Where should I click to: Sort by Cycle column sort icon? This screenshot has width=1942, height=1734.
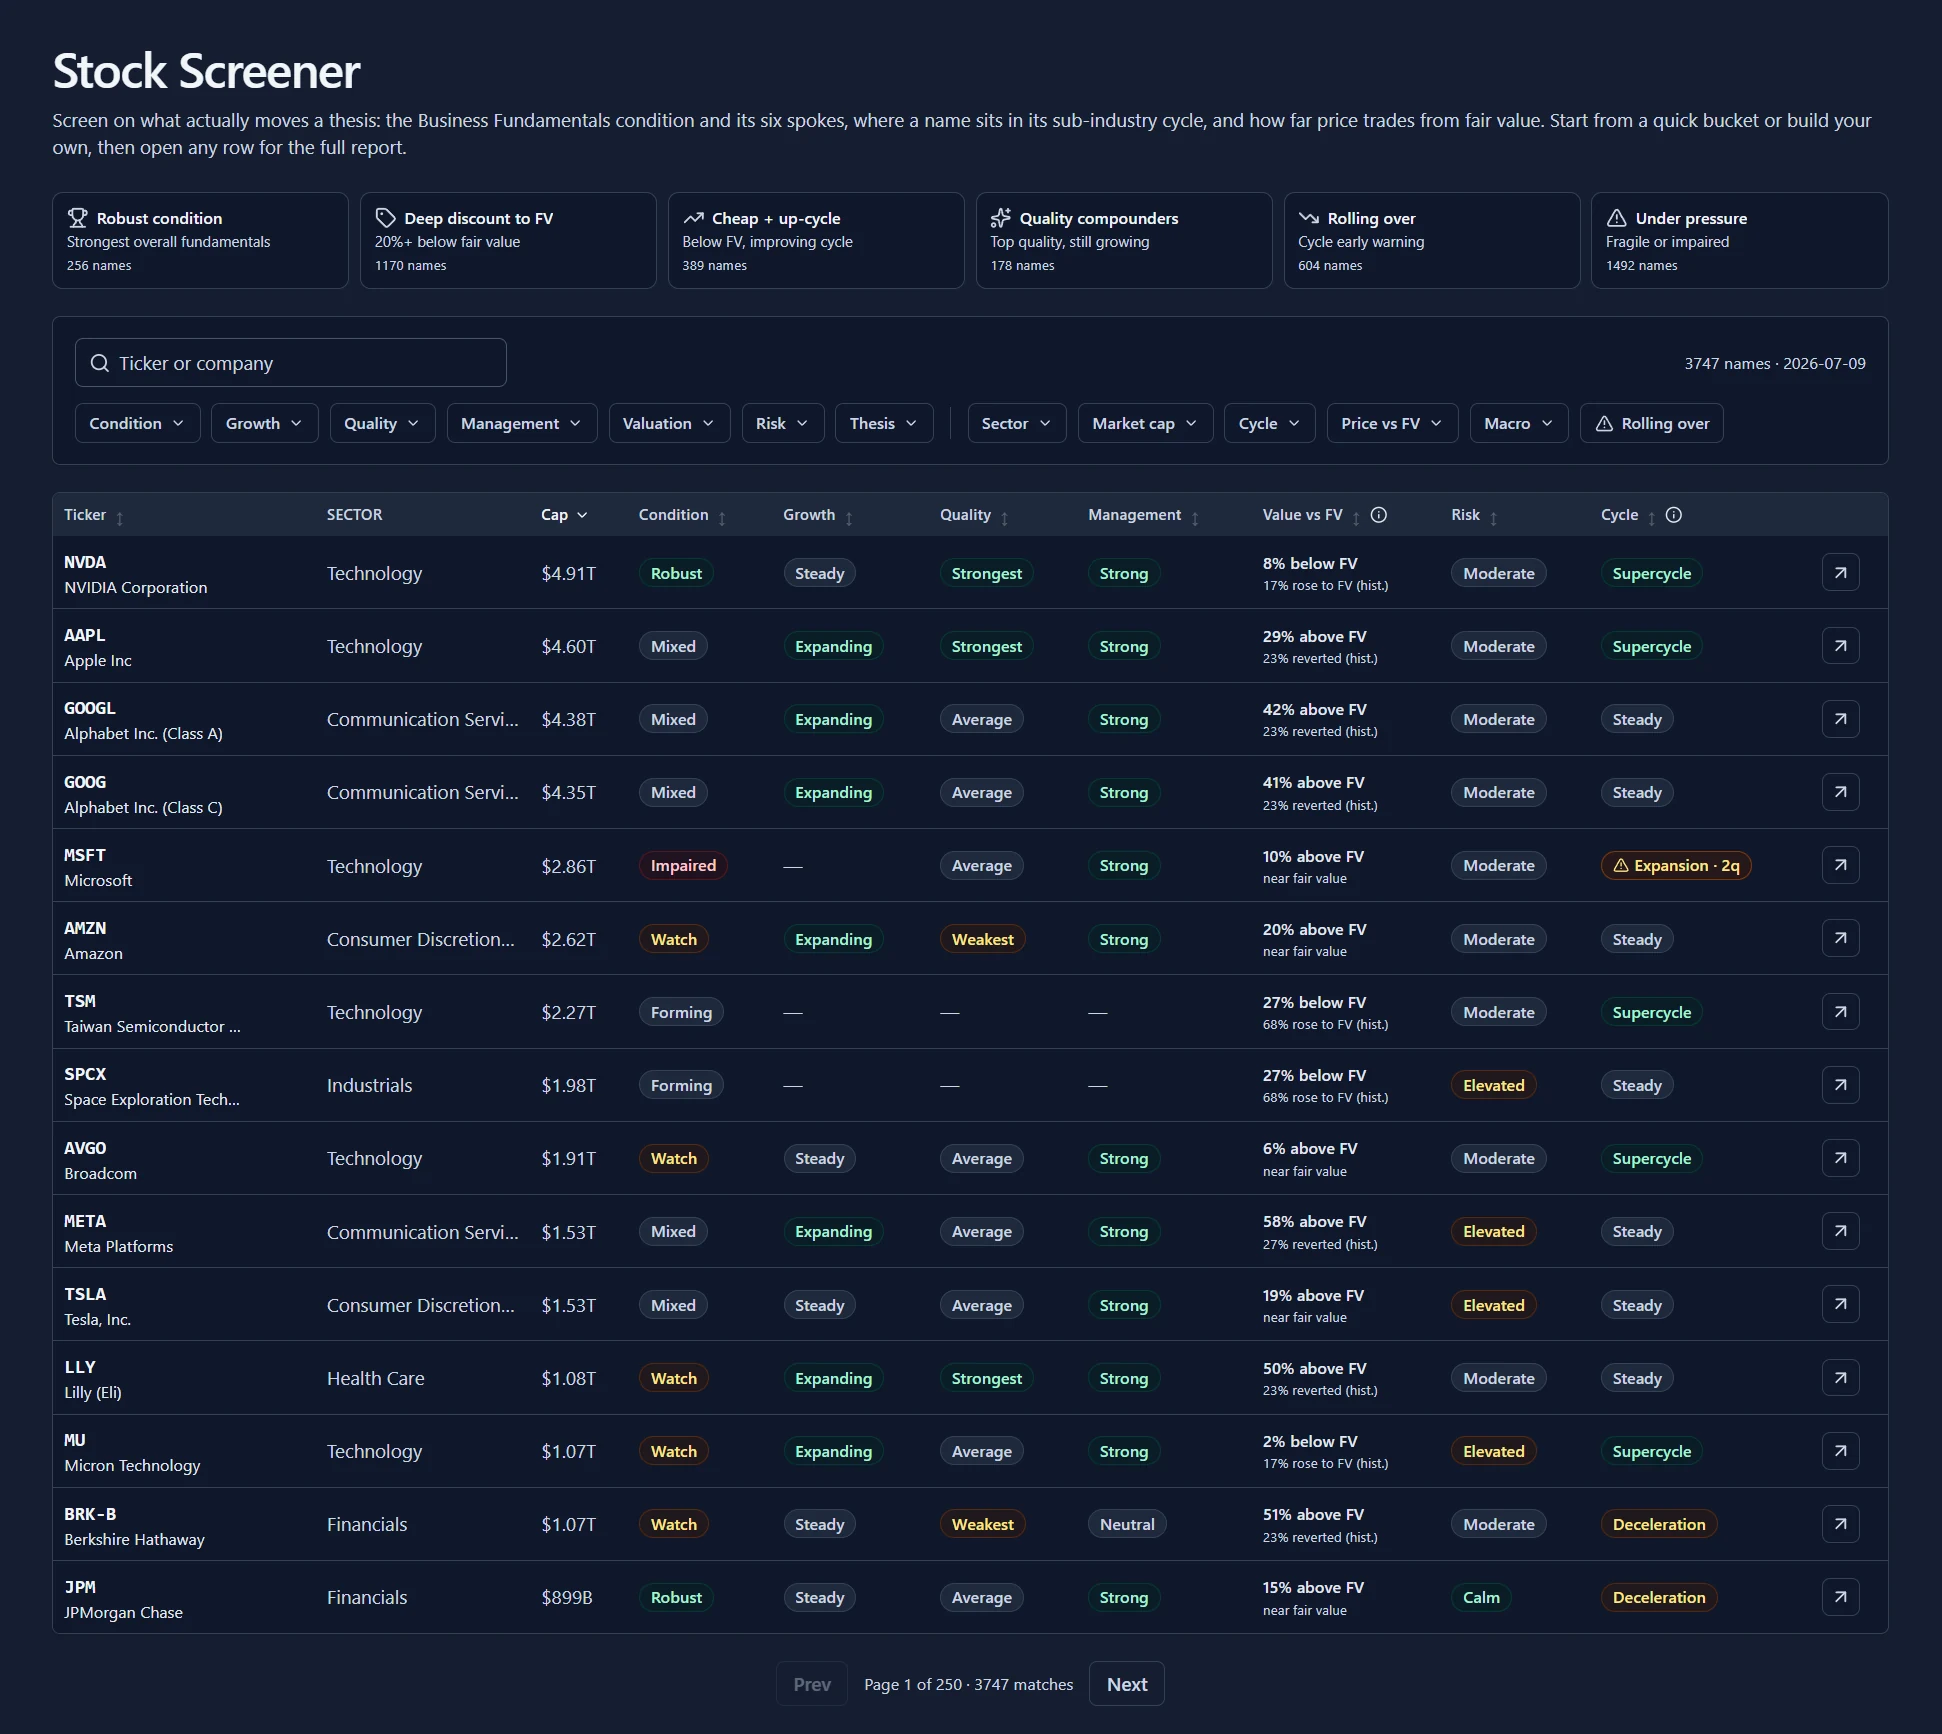[x=1651, y=517]
